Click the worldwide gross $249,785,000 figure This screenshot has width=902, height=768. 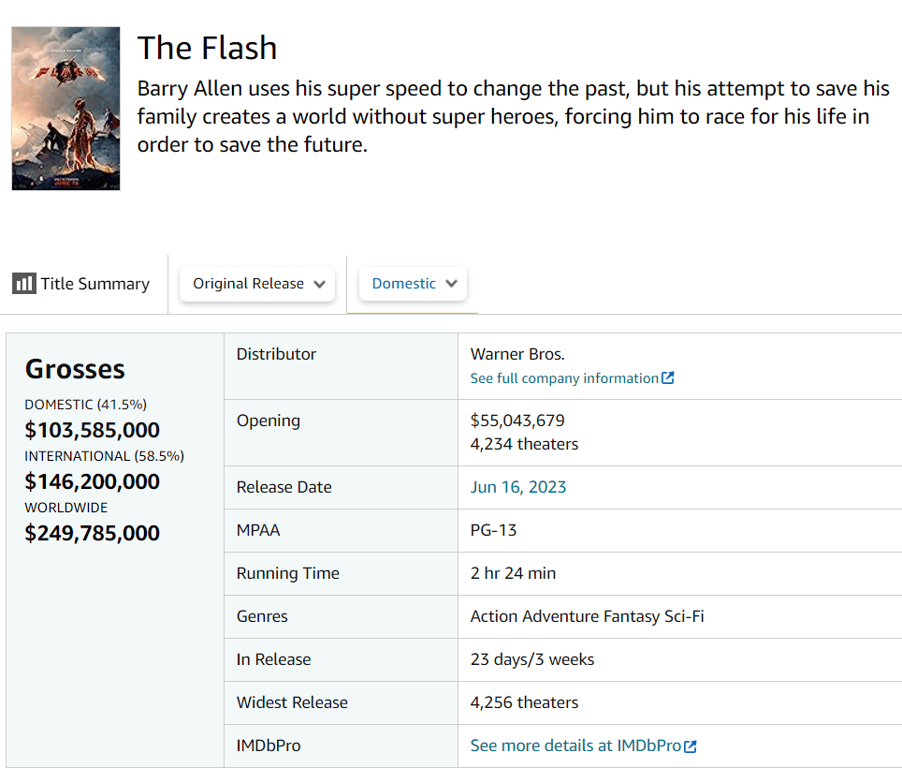(92, 533)
